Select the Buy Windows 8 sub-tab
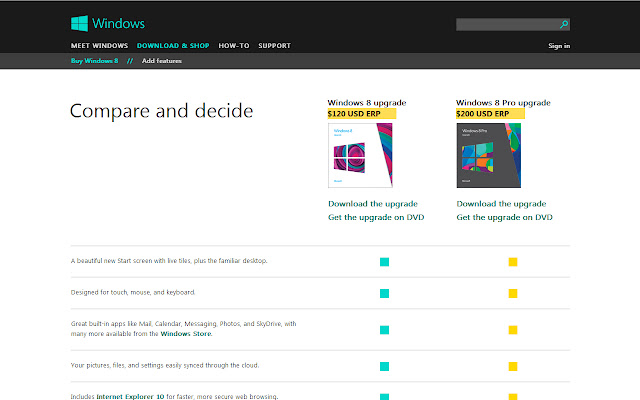Image resolution: width=640 pixels, height=400 pixels. click(x=94, y=61)
